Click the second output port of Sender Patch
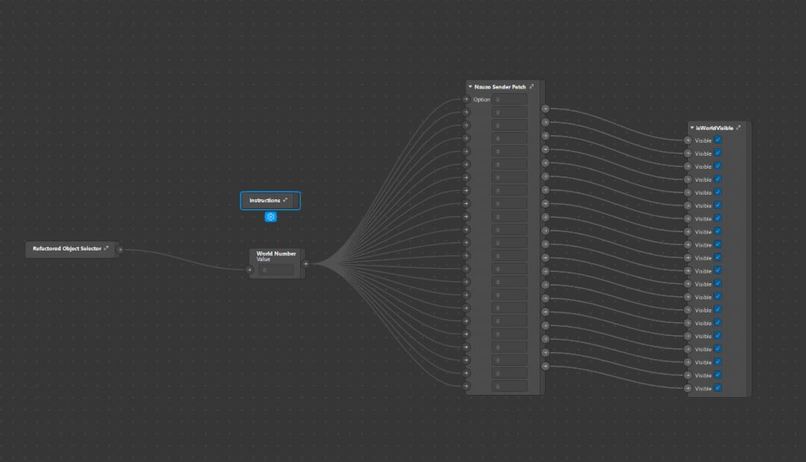 point(545,122)
